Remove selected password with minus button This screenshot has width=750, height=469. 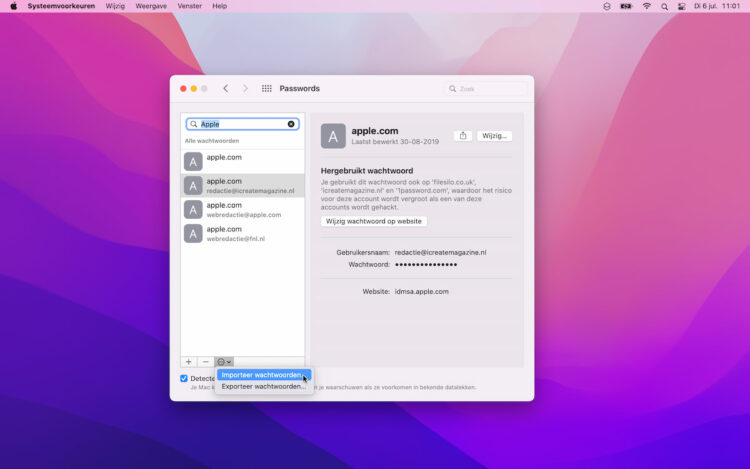click(205, 361)
